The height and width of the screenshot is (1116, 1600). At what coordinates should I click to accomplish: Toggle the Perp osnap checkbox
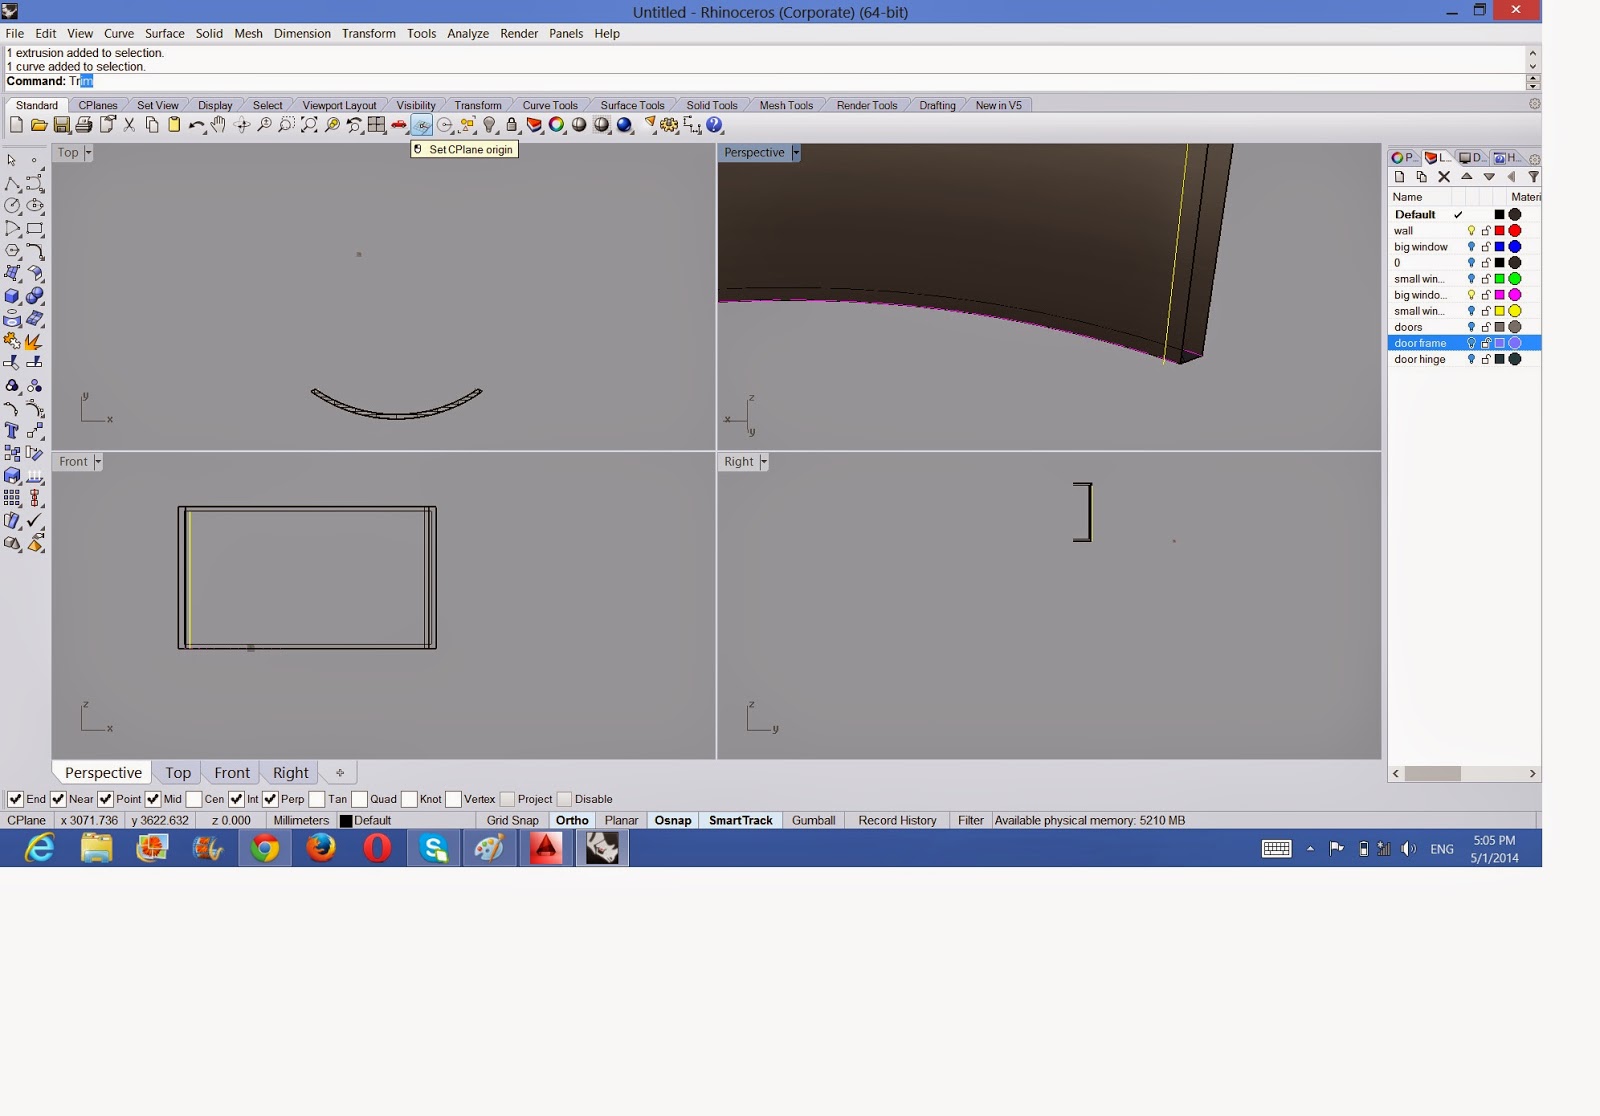270,799
